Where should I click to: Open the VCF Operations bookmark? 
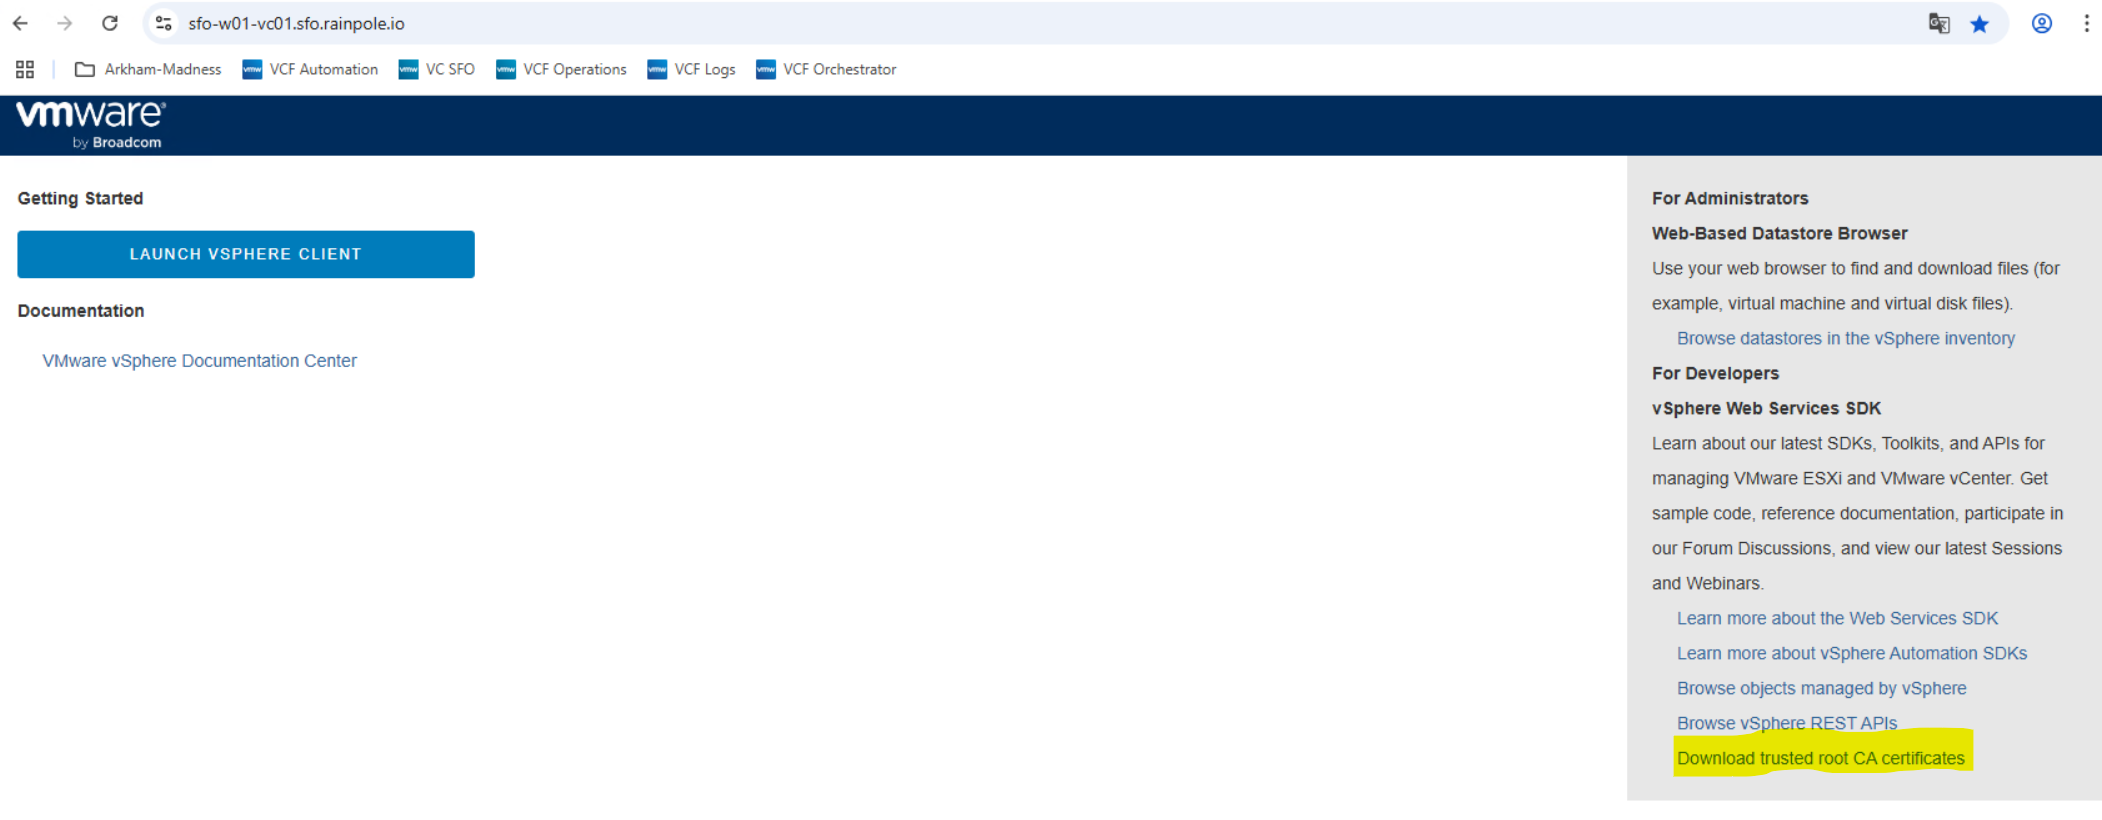coord(561,69)
